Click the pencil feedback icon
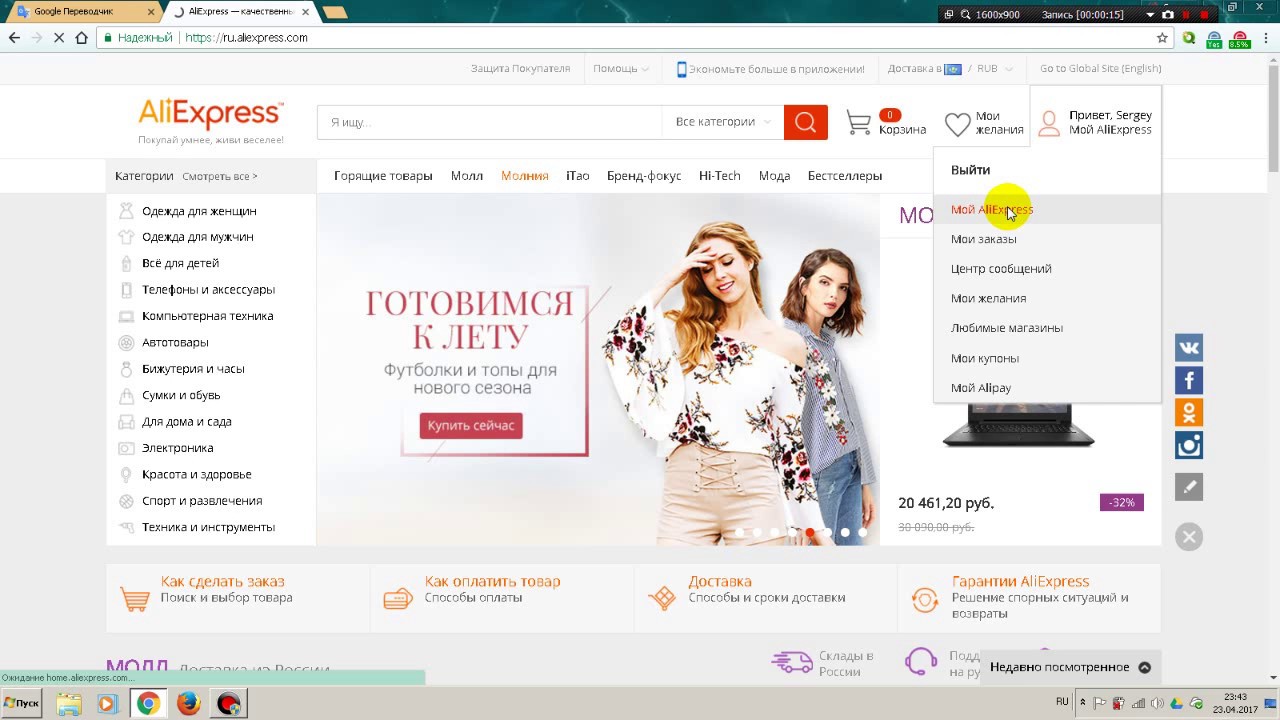 [1189, 487]
